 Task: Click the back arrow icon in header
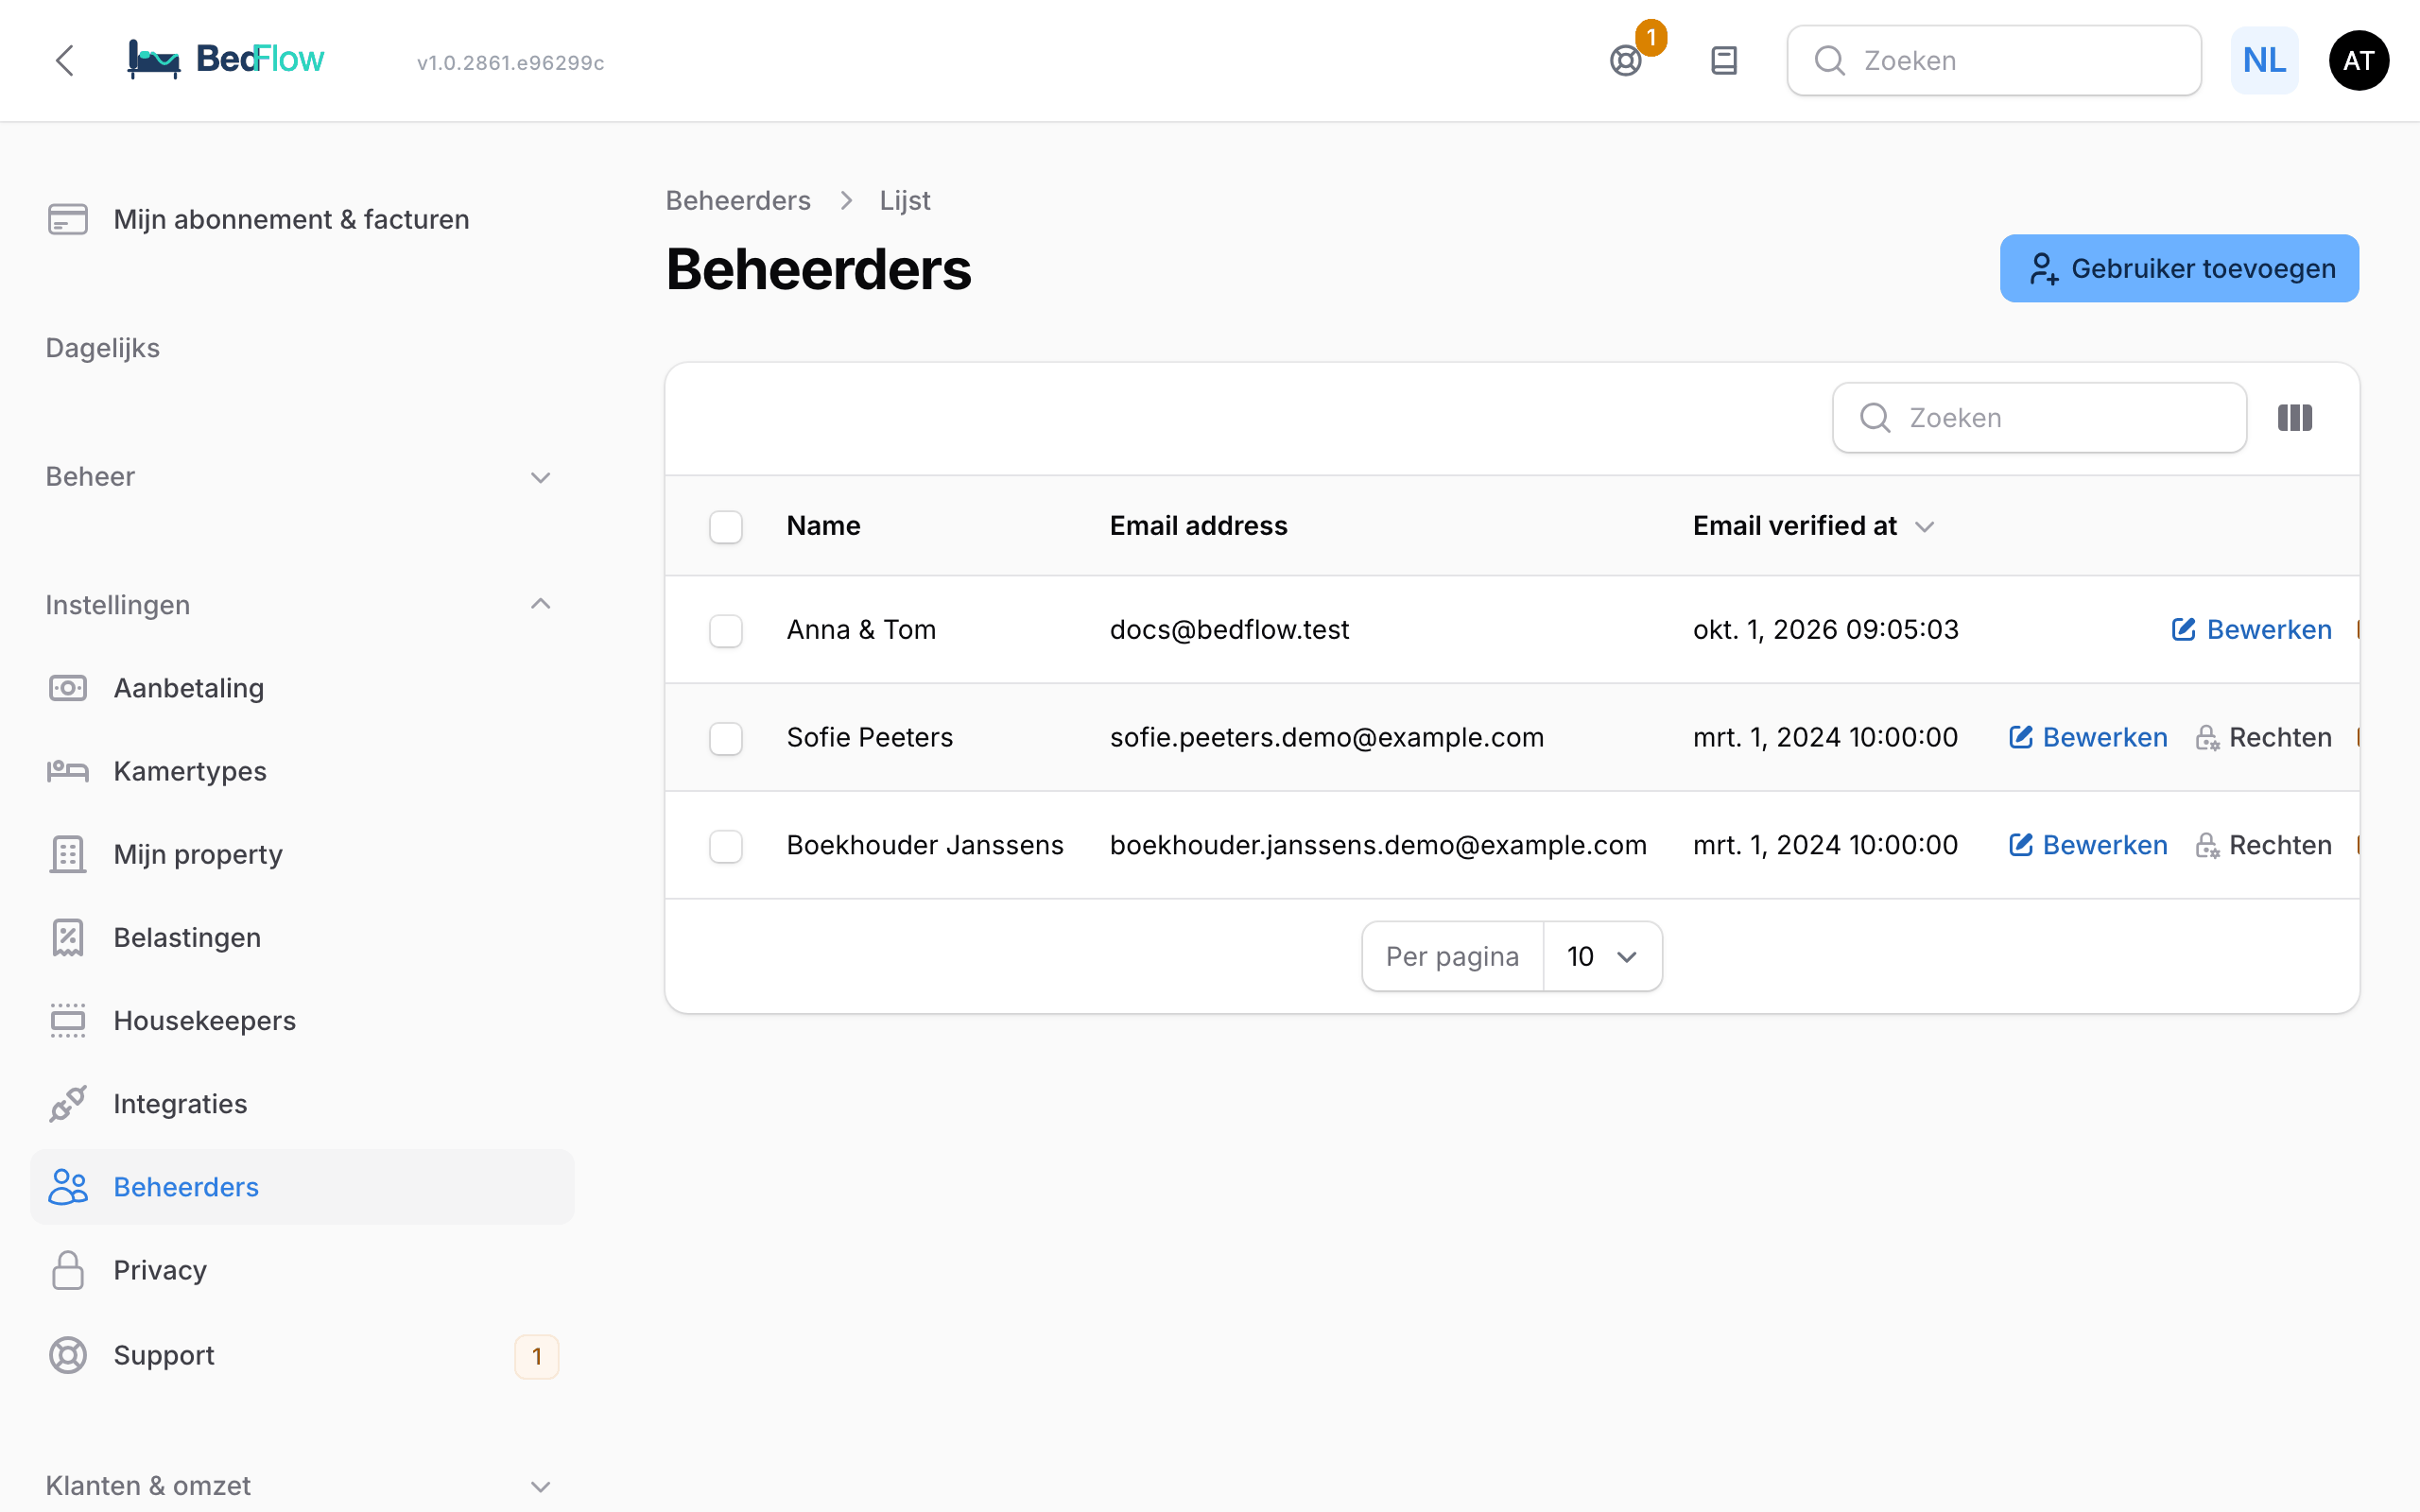point(65,60)
